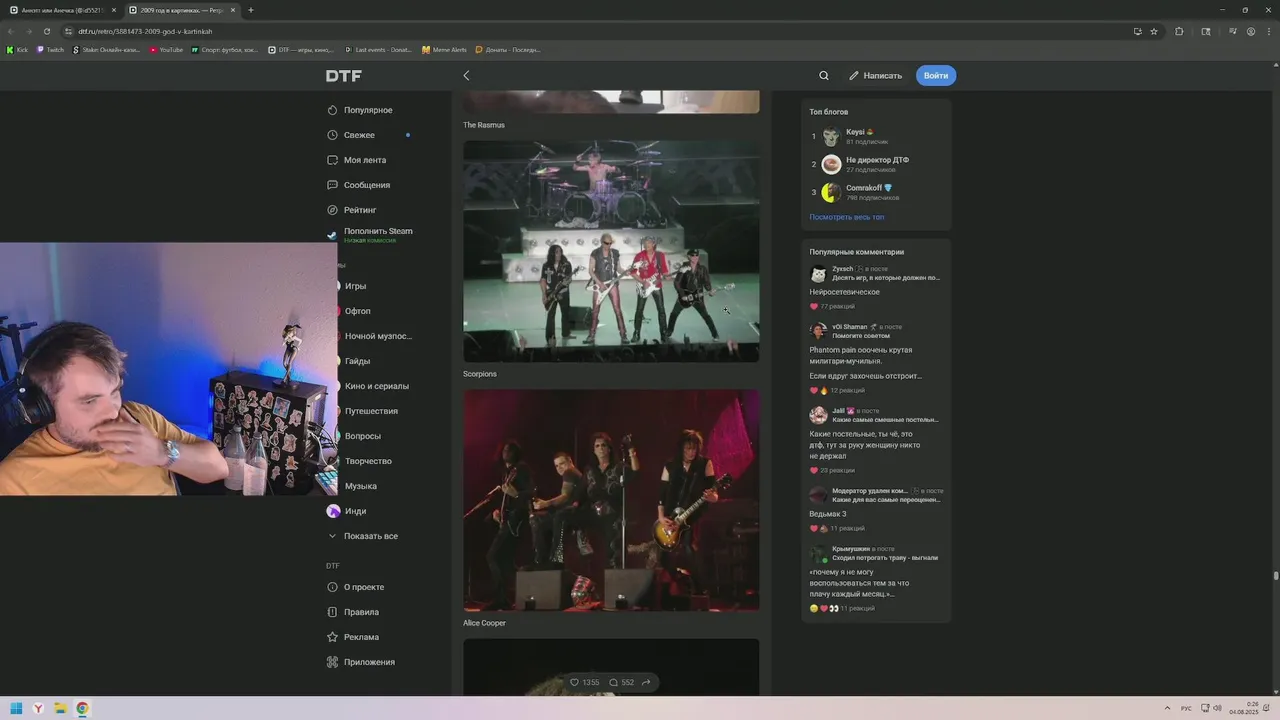Open Моя лента in sidebar

pos(365,160)
